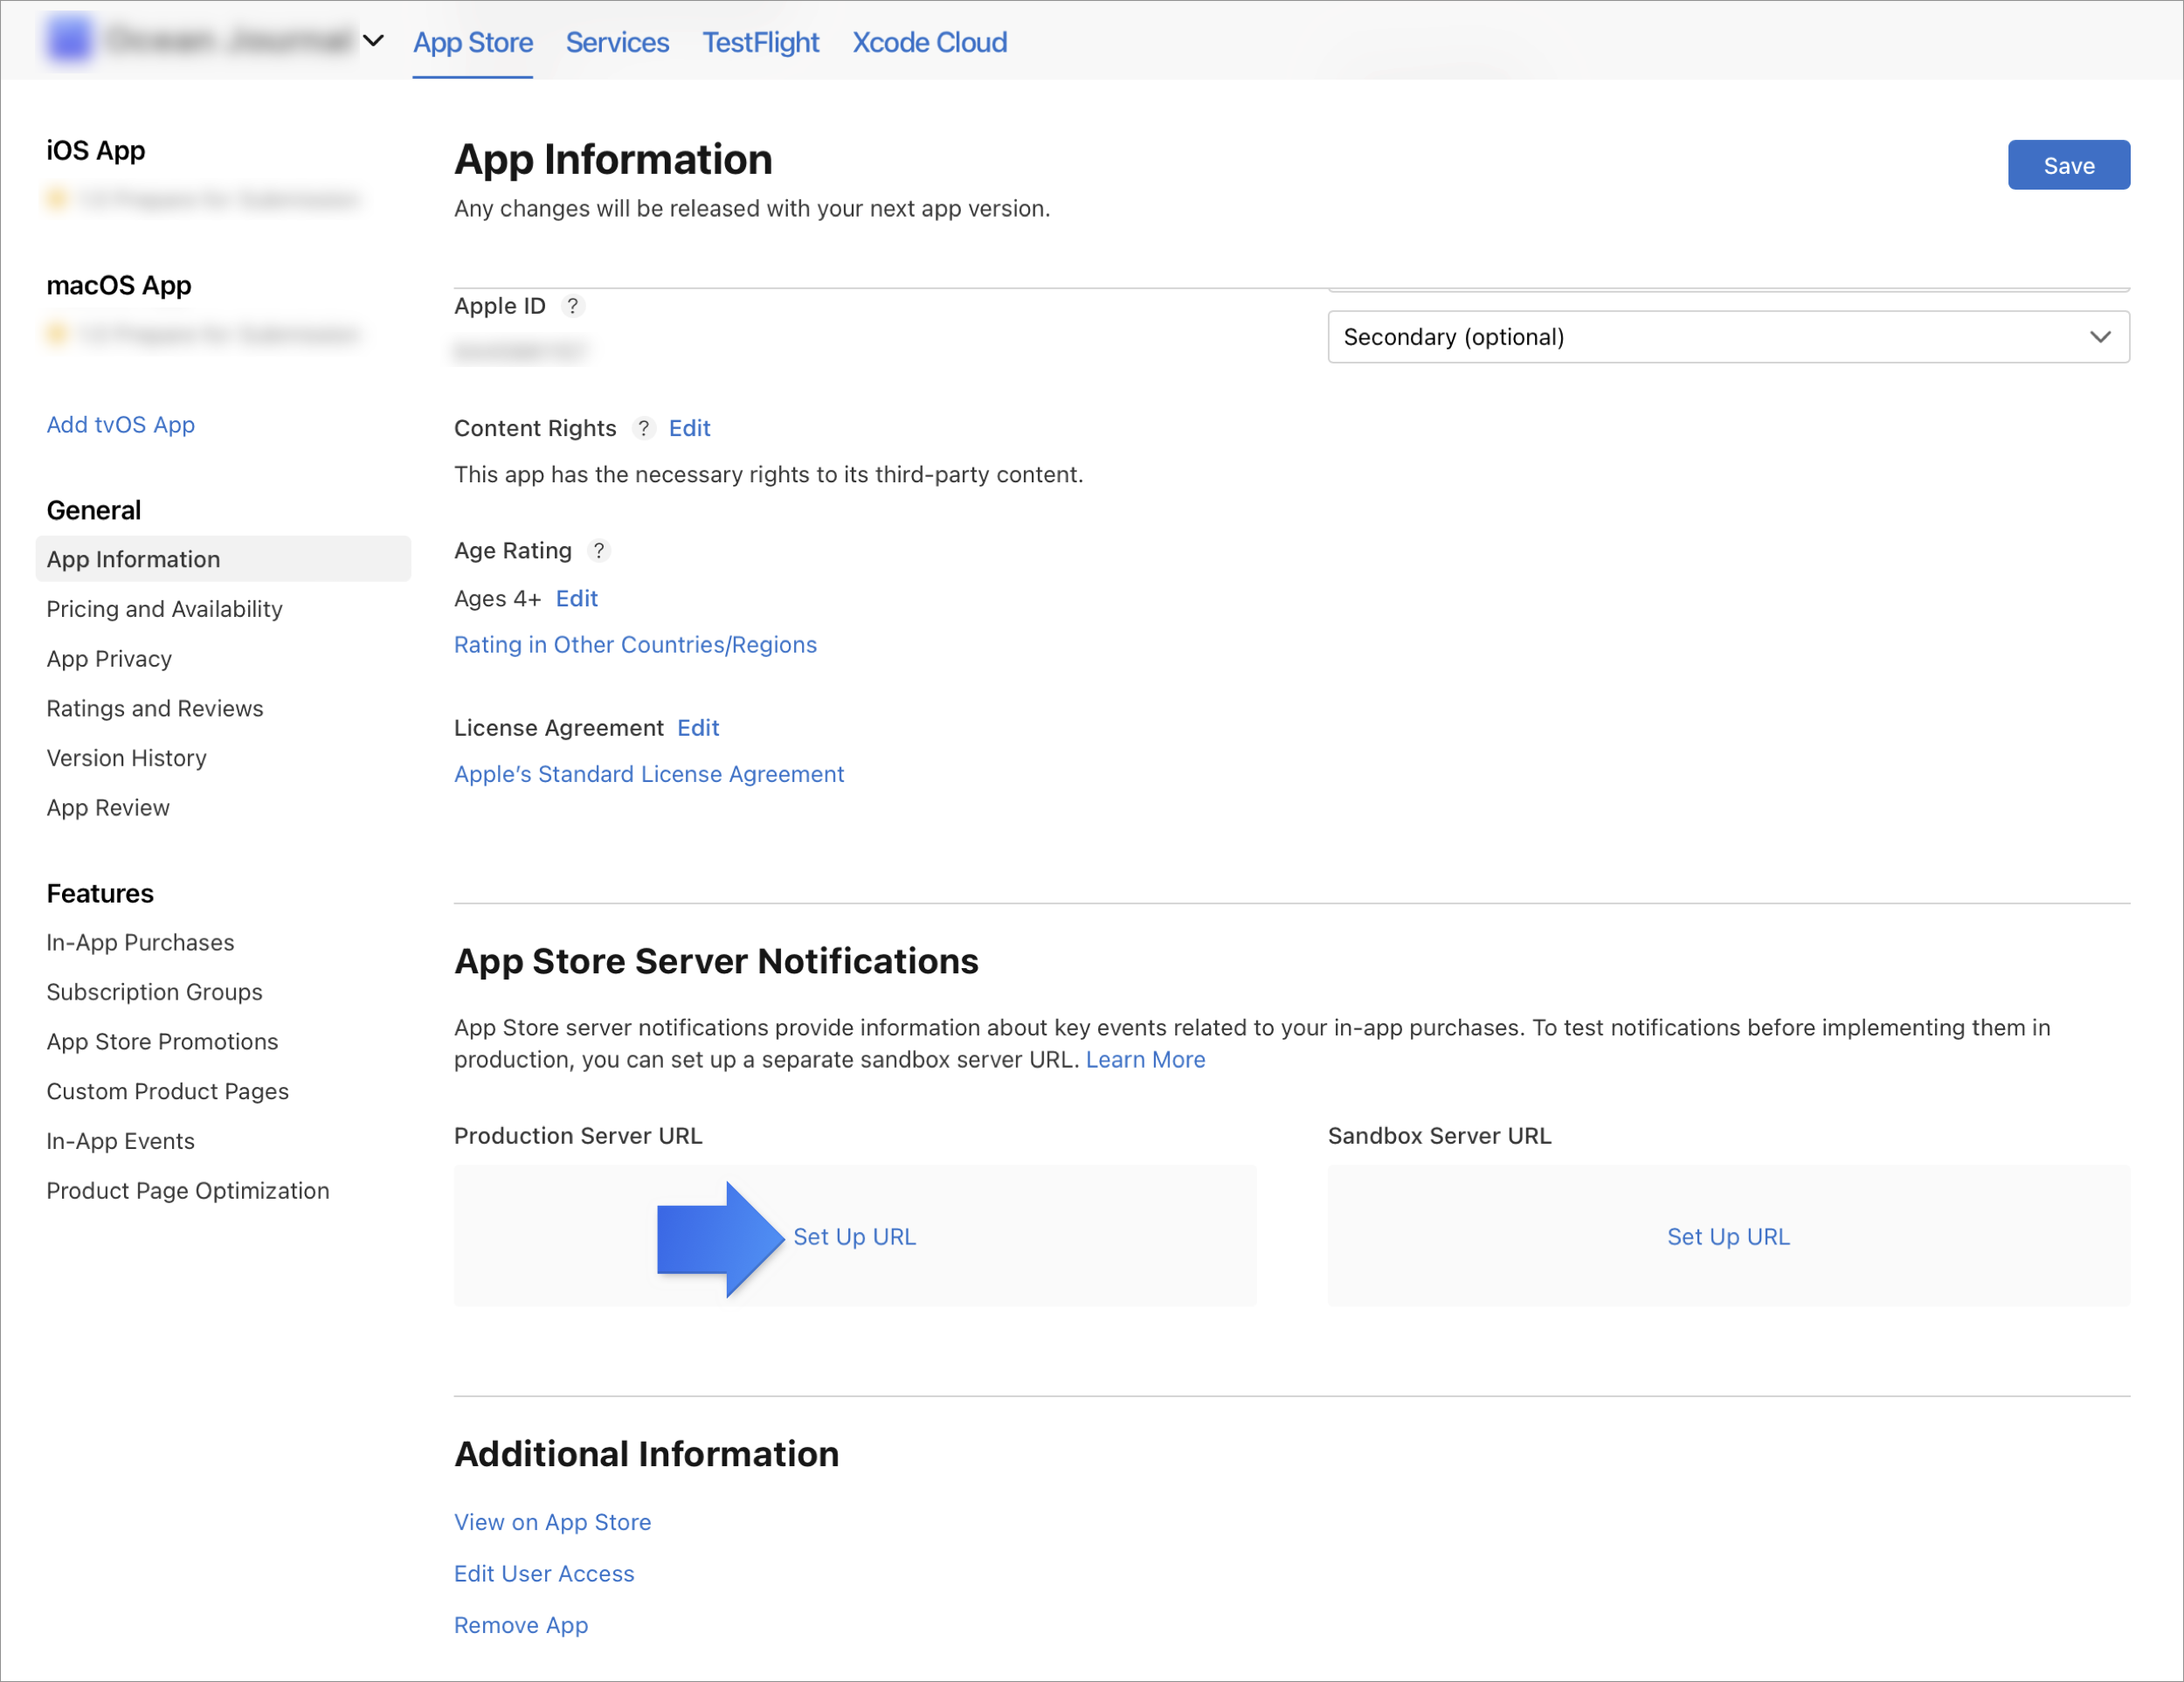Click Rating in Other Countries/Regions
The height and width of the screenshot is (1682, 2184).
[636, 643]
